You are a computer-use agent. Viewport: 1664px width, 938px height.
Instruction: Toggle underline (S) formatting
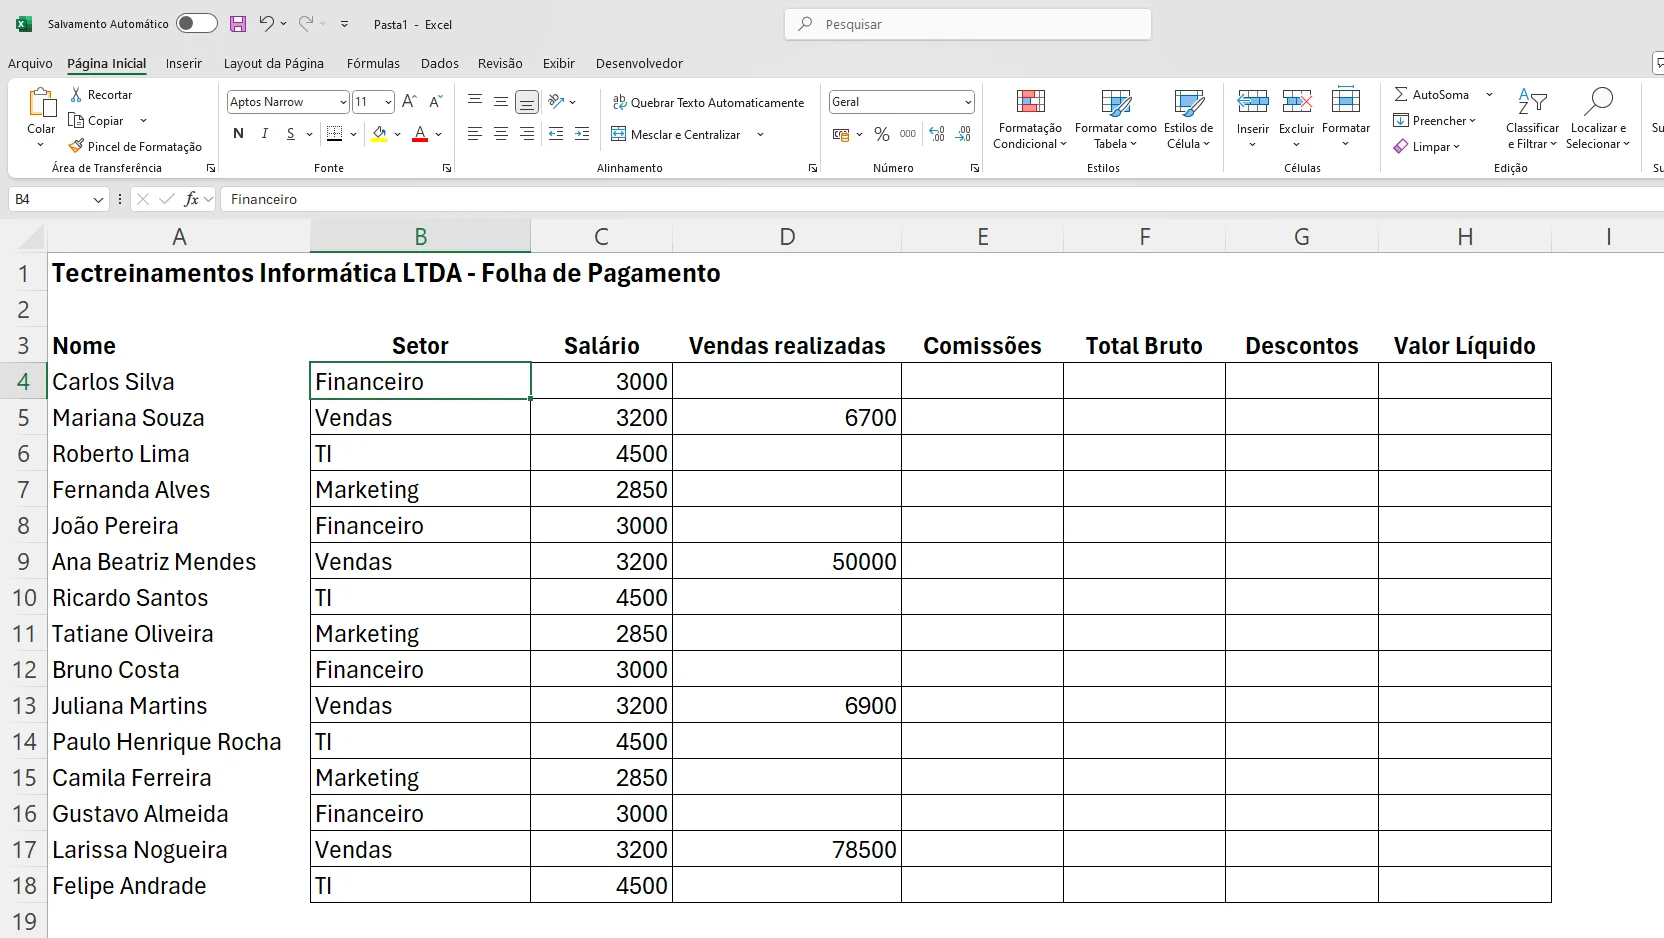coord(290,134)
